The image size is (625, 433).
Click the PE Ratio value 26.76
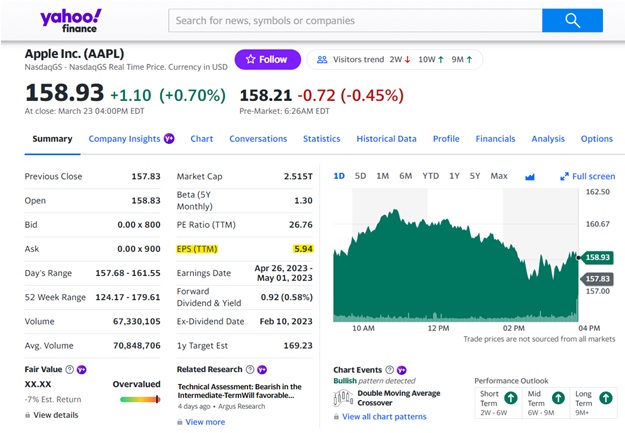(301, 224)
